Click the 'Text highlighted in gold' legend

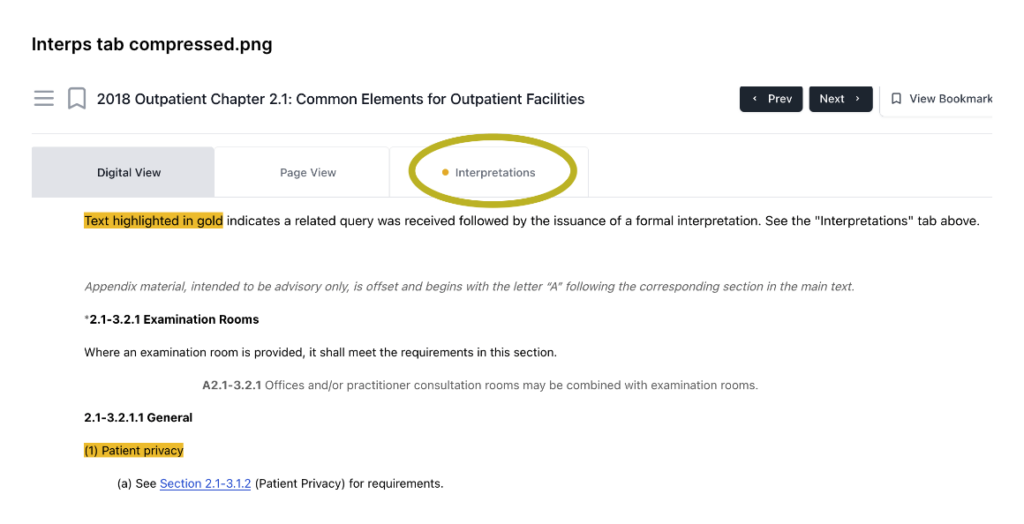click(153, 221)
